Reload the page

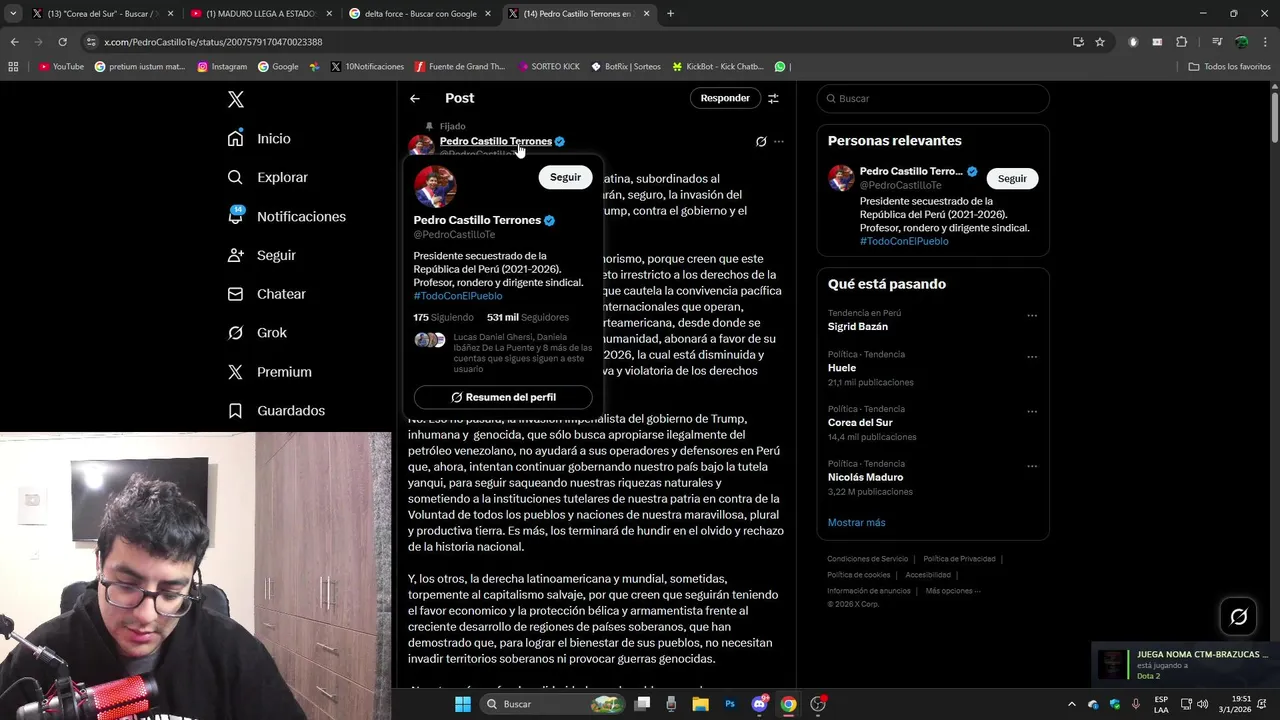tap(62, 42)
